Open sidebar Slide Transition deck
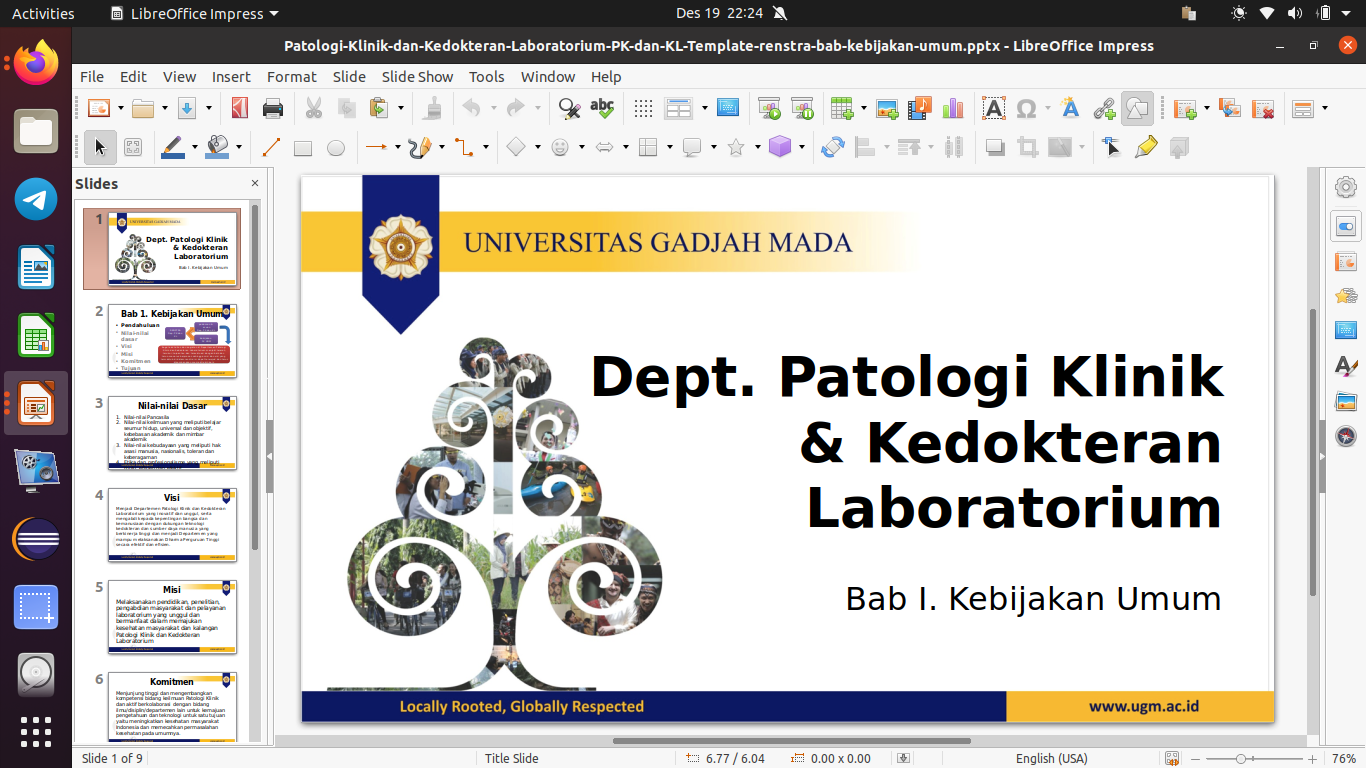1366x768 pixels. (1346, 262)
